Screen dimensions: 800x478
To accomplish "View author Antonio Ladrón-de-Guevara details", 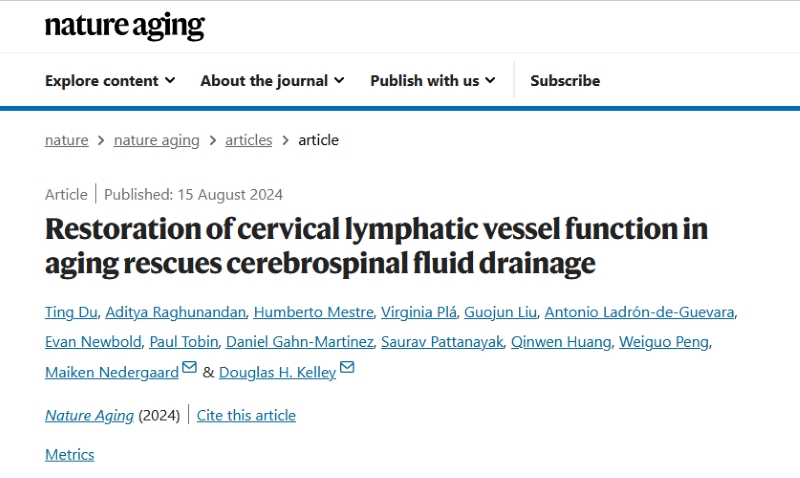I will pos(640,312).
